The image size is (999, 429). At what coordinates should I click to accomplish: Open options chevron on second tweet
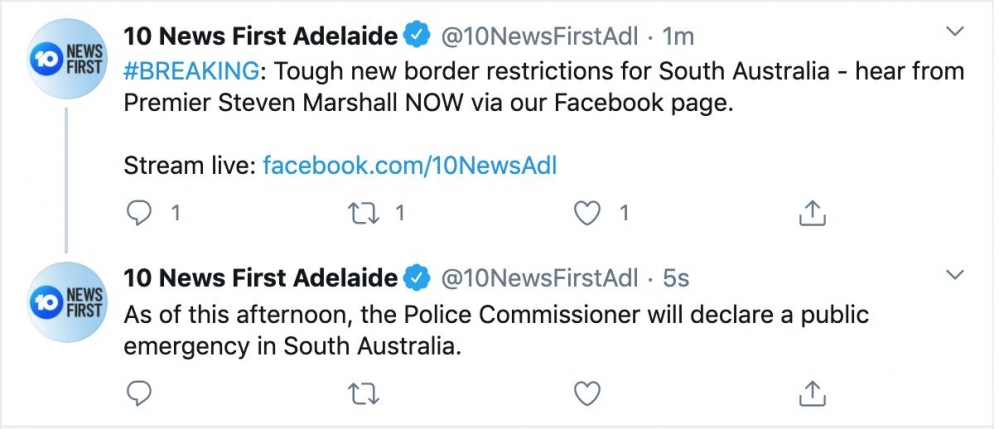pyautogui.click(x=955, y=274)
